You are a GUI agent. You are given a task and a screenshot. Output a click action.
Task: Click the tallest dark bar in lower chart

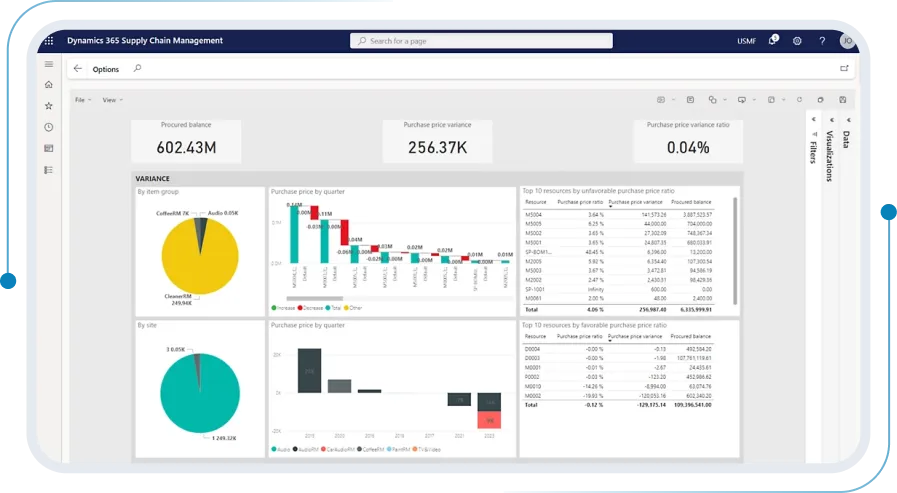(x=309, y=371)
